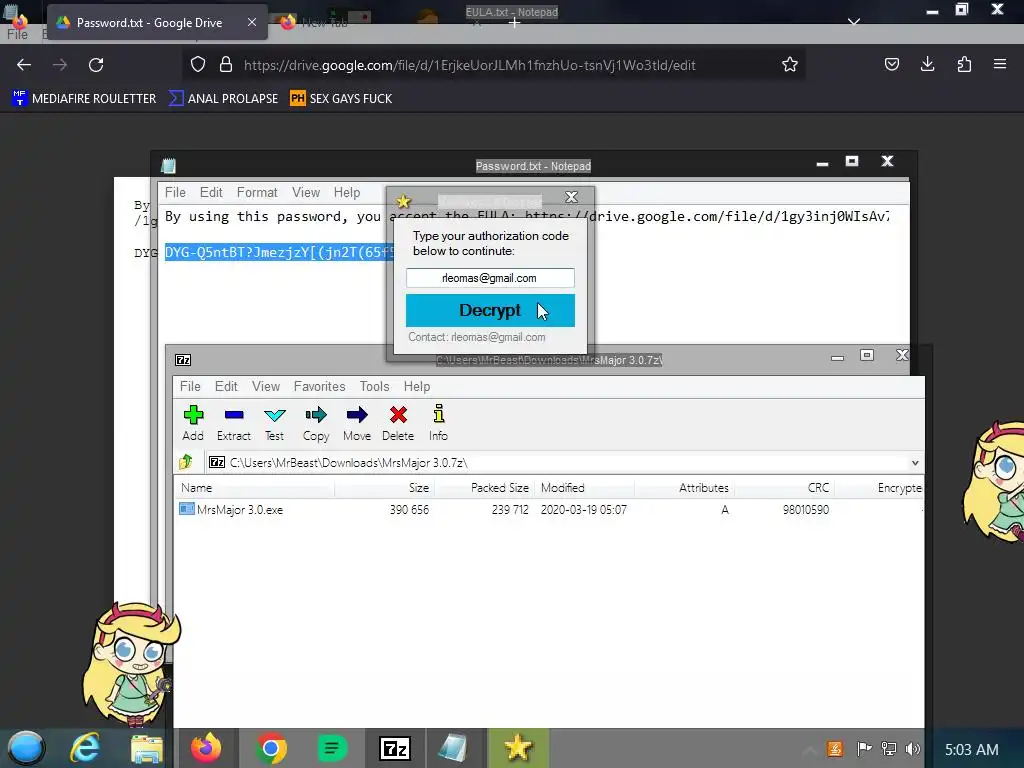Image resolution: width=1024 pixels, height=768 pixels.
Task: Open View menu in 7-Zip
Action: click(266, 387)
